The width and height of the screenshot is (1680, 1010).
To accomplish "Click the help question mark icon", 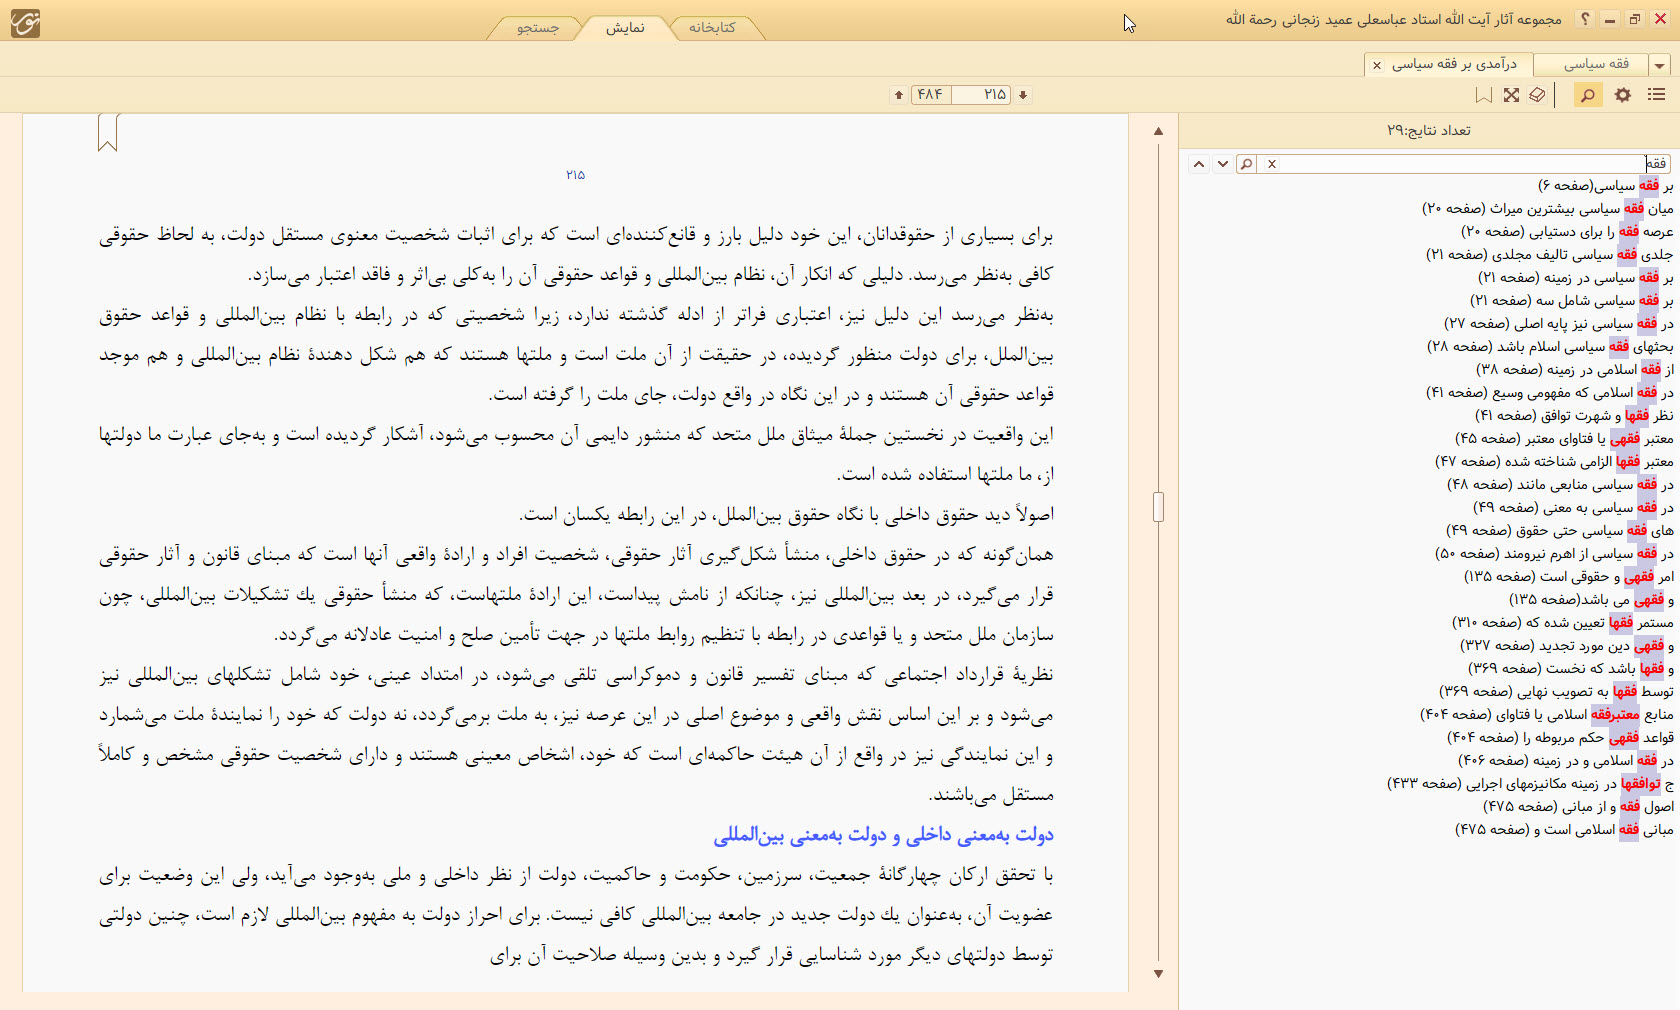I will click(x=1585, y=19).
